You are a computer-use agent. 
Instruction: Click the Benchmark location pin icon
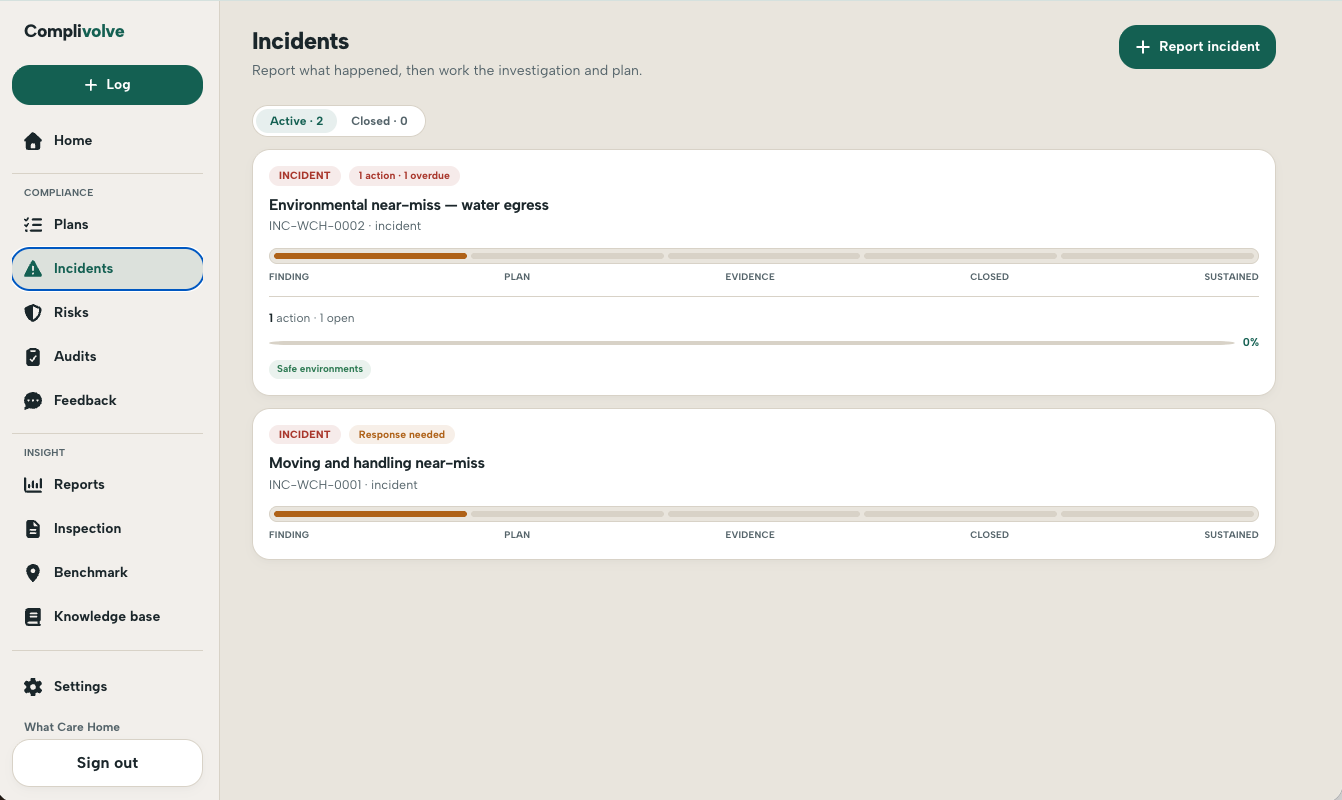pos(33,573)
